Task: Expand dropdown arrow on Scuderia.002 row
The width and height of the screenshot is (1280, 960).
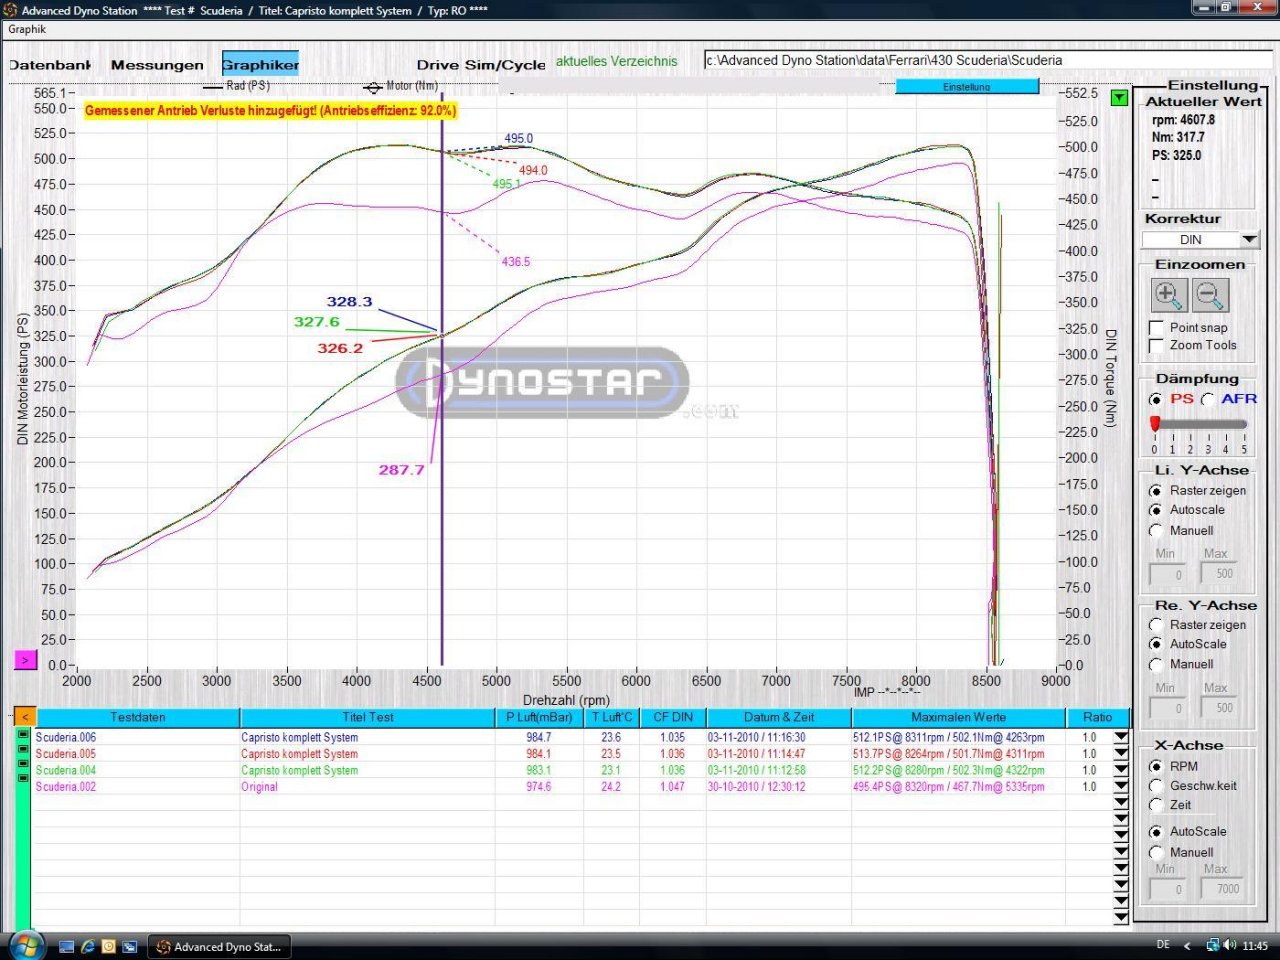Action: [x=1121, y=788]
